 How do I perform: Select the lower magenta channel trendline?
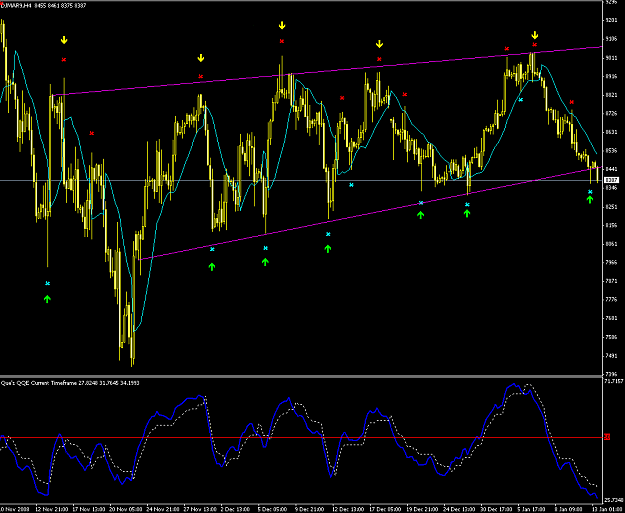pyautogui.click(x=371, y=214)
